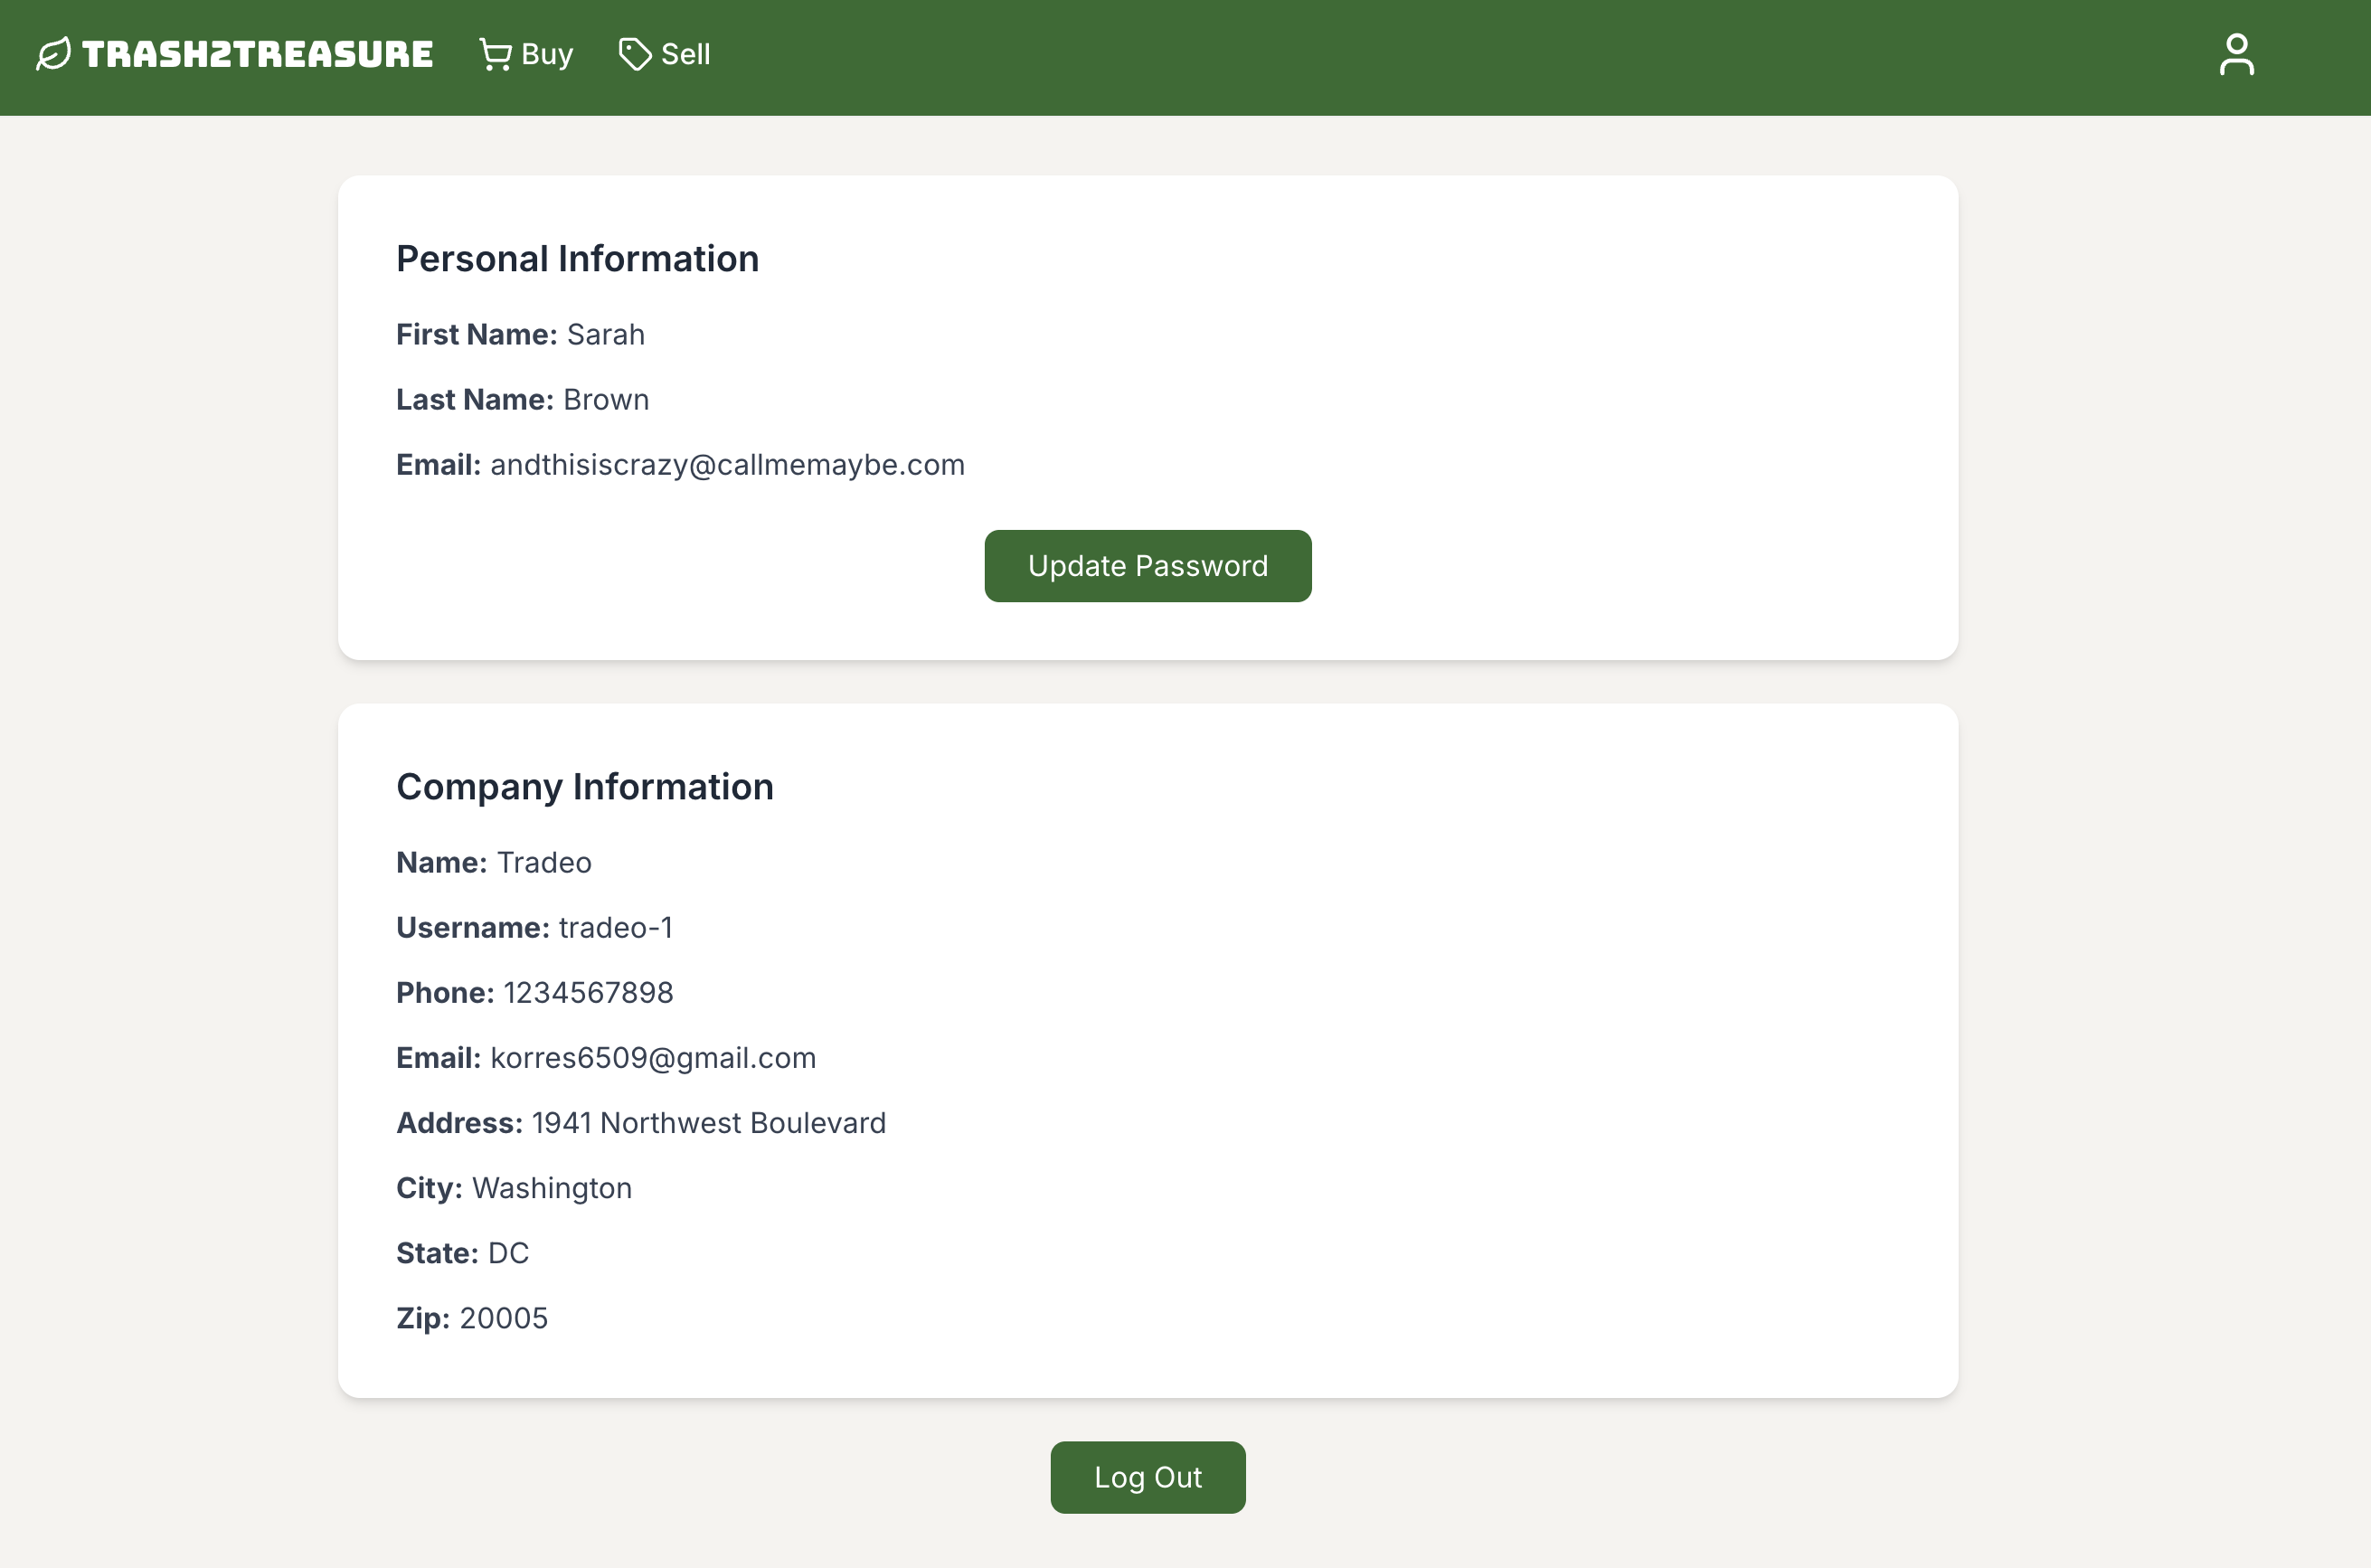Viewport: 2371px width, 1568px height.
Task: Click the Personal Information heading
Action: tap(577, 259)
